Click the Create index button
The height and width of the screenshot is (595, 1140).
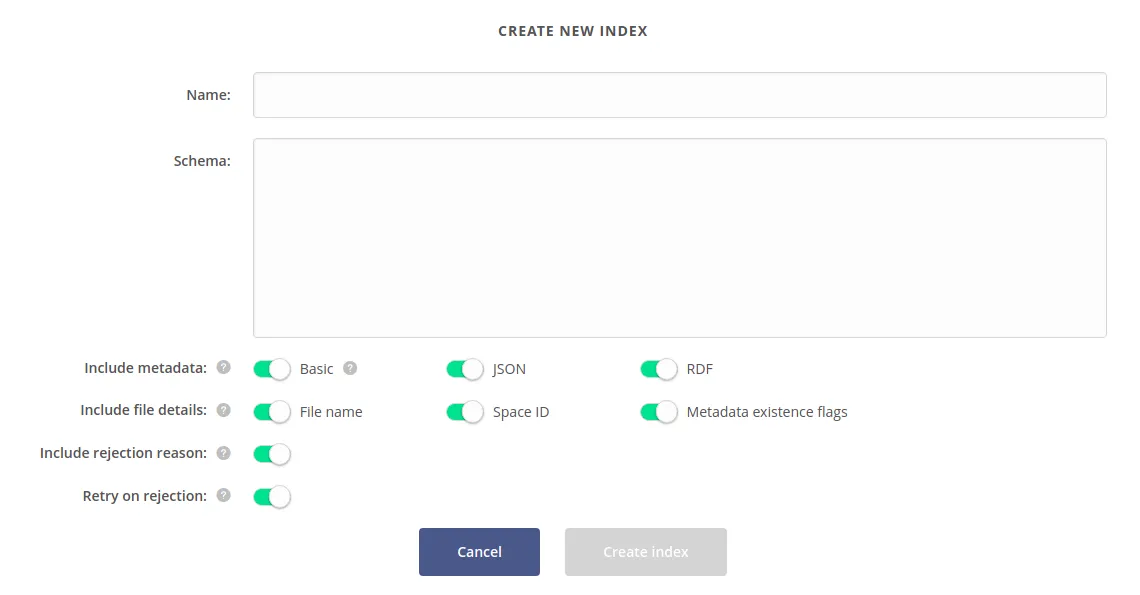pyautogui.click(x=645, y=551)
